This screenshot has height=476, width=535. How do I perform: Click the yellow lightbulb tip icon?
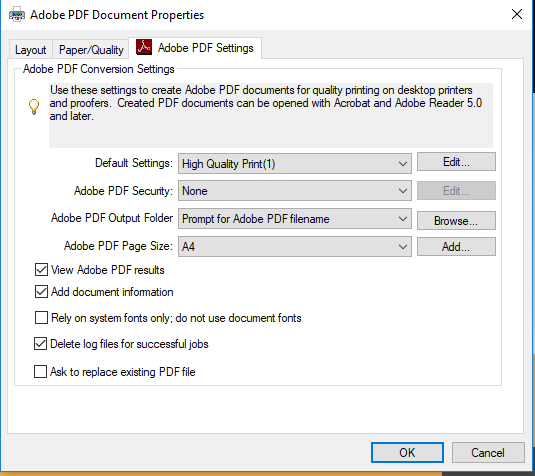(x=34, y=106)
